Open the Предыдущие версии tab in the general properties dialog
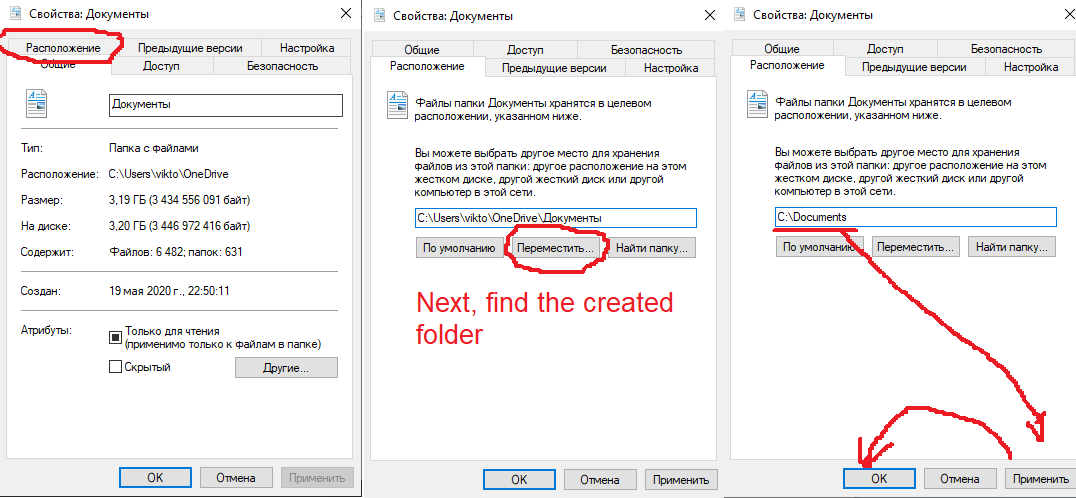1076x498 pixels. pyautogui.click(x=190, y=48)
